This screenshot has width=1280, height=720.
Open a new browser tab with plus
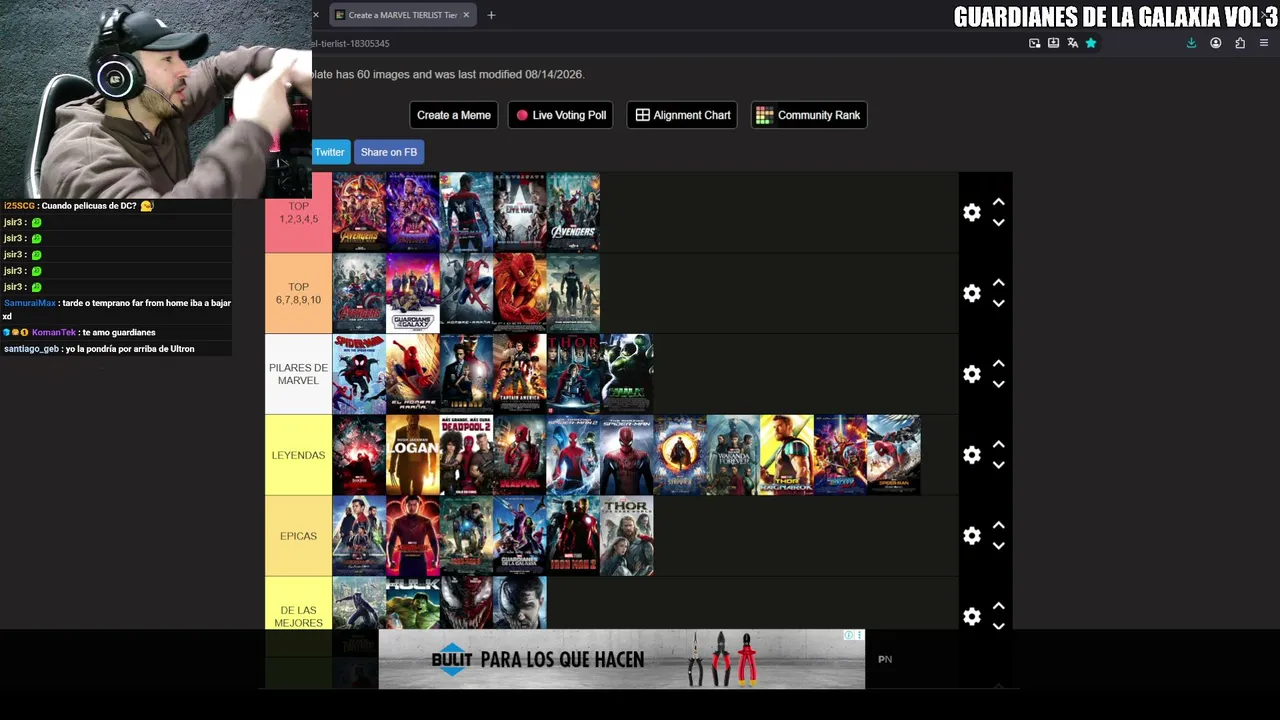coord(491,15)
